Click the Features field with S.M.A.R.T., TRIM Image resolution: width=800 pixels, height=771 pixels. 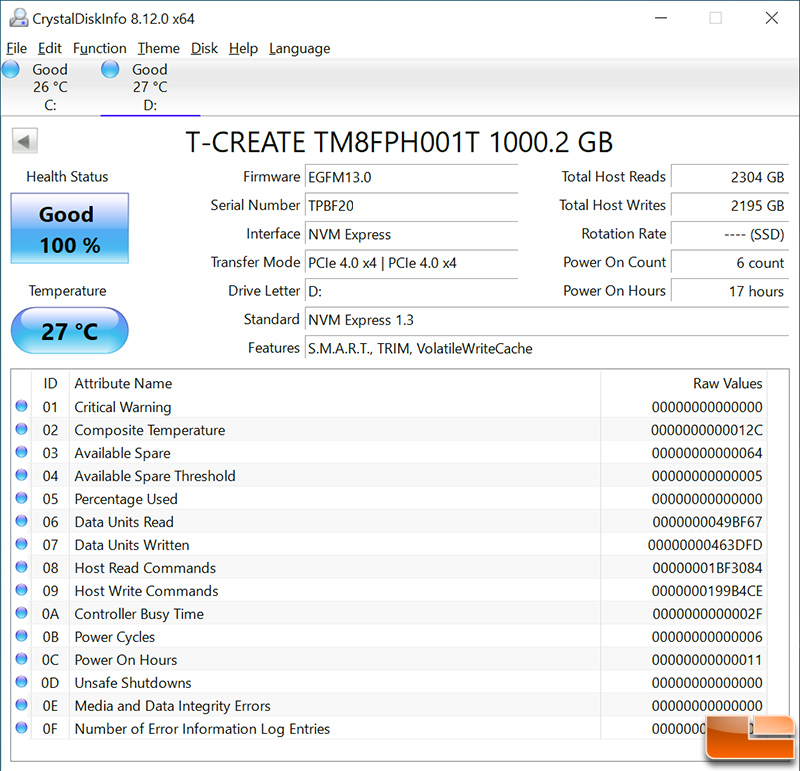coord(547,349)
